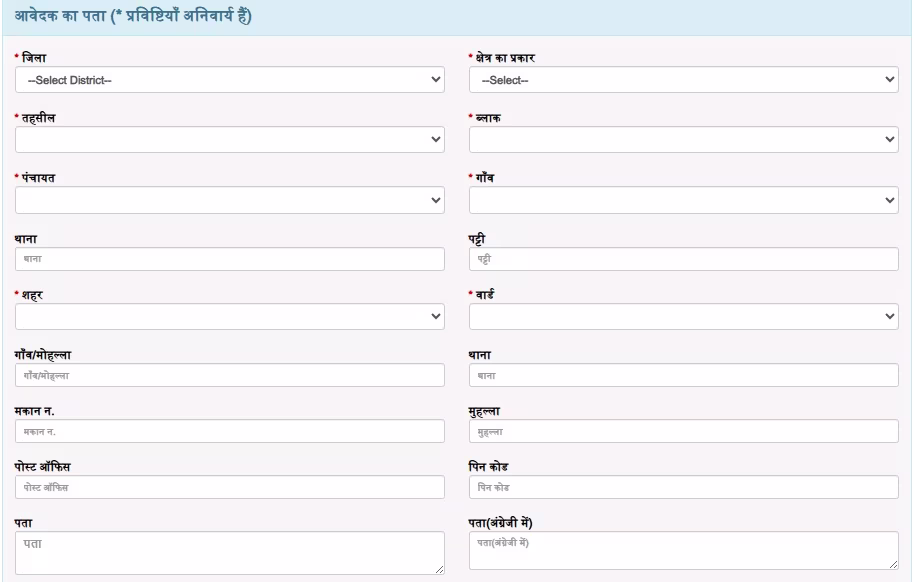
Task: Focus the गाँव/मोहल्ला text field
Action: (230, 375)
